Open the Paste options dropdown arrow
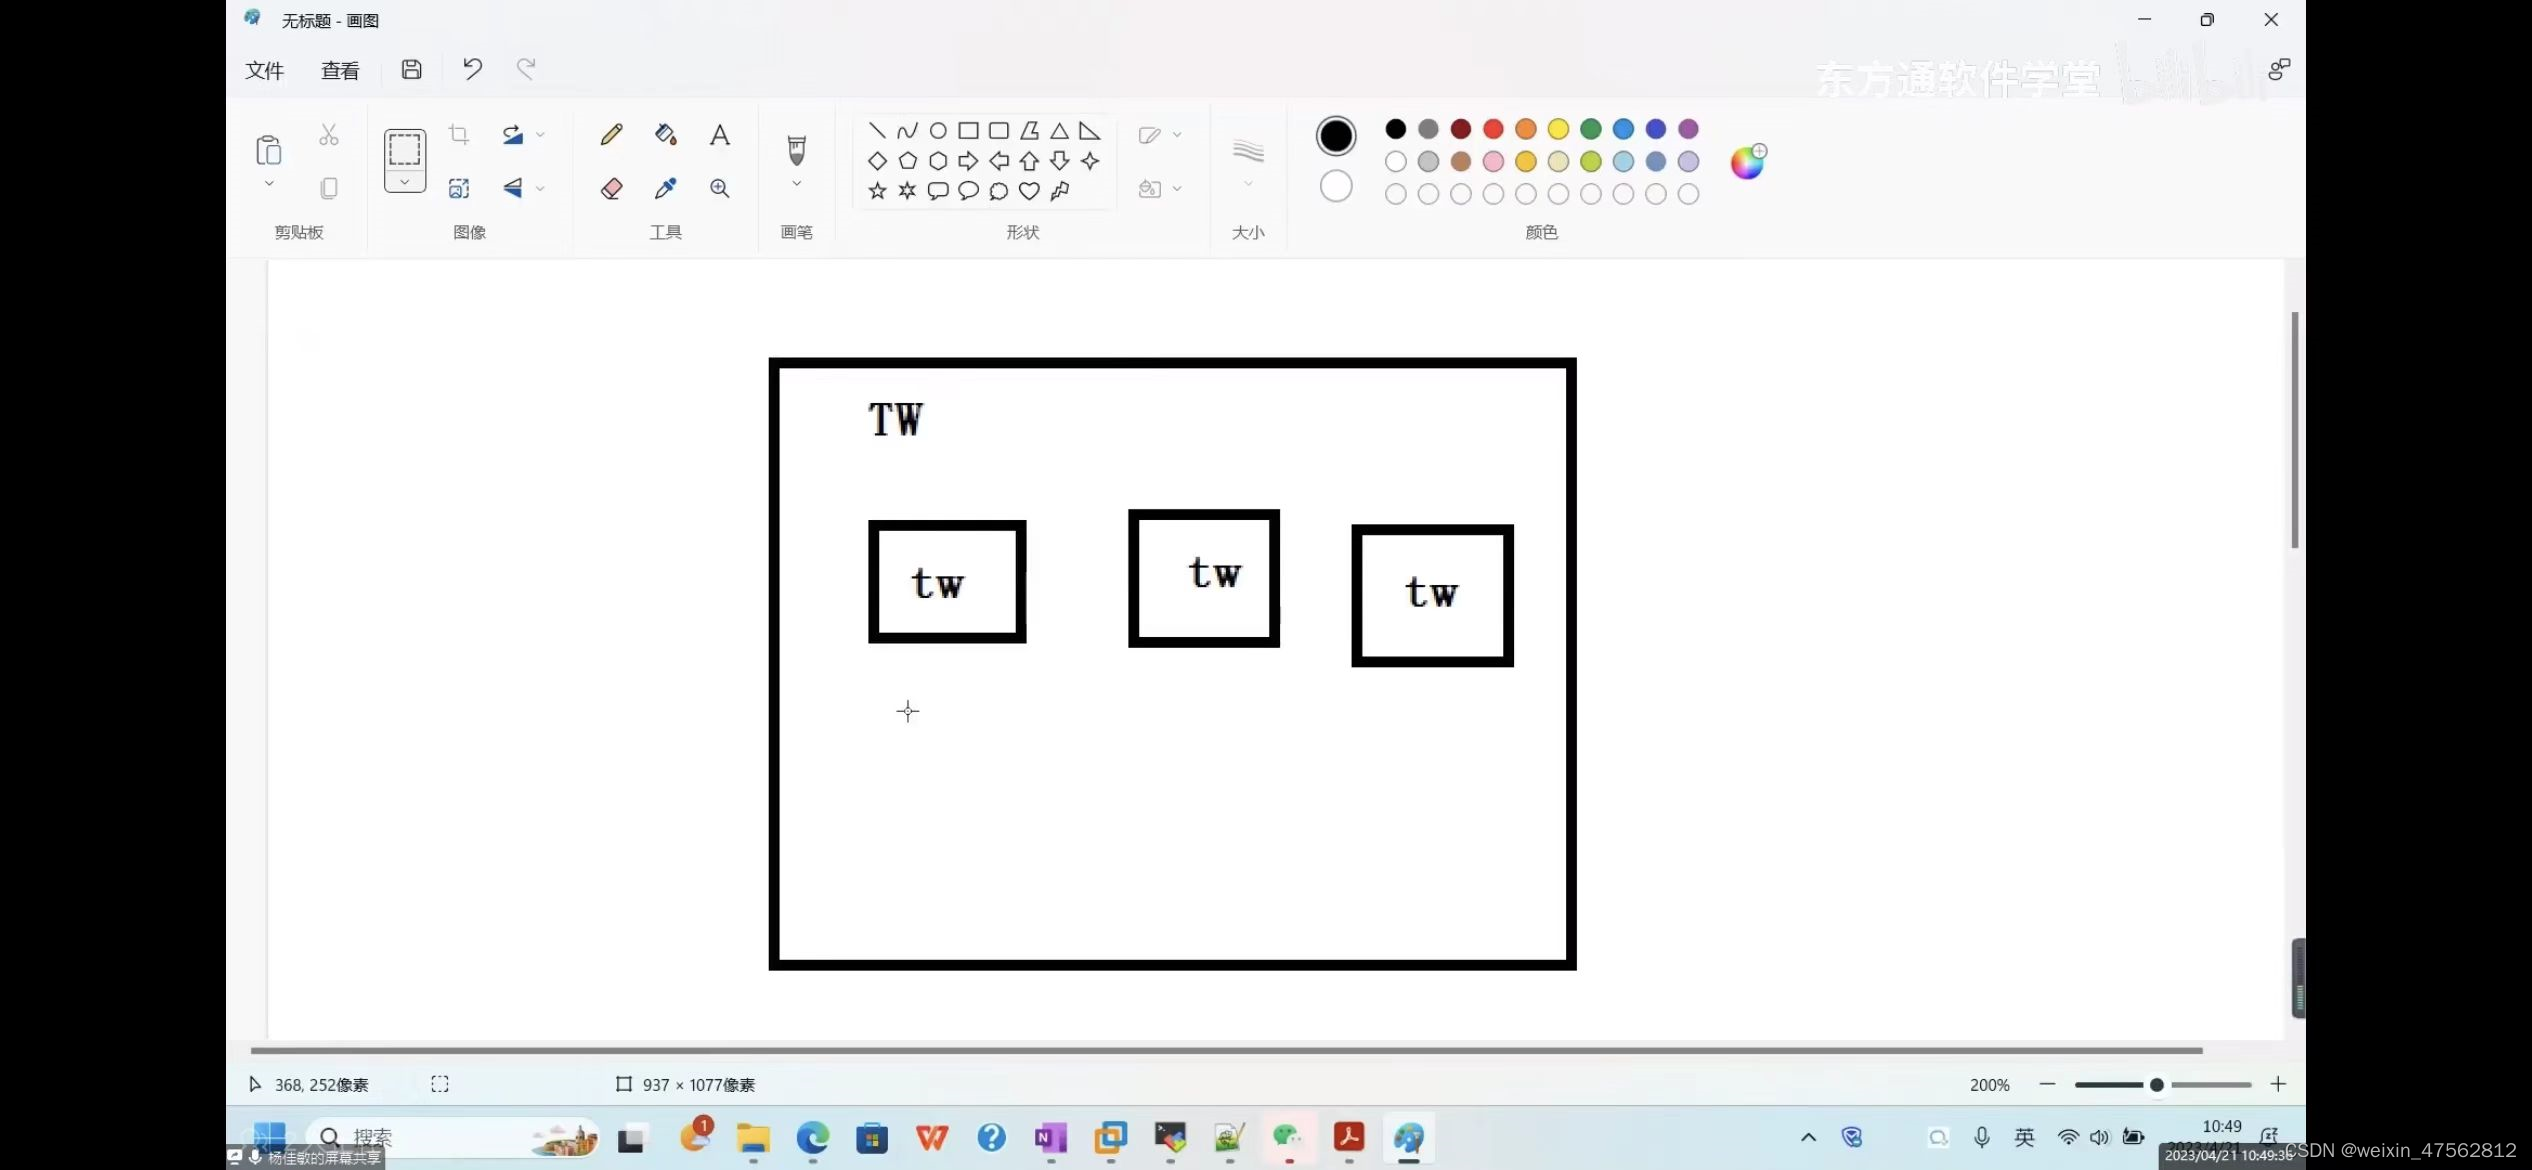2532x1170 pixels. 268,184
